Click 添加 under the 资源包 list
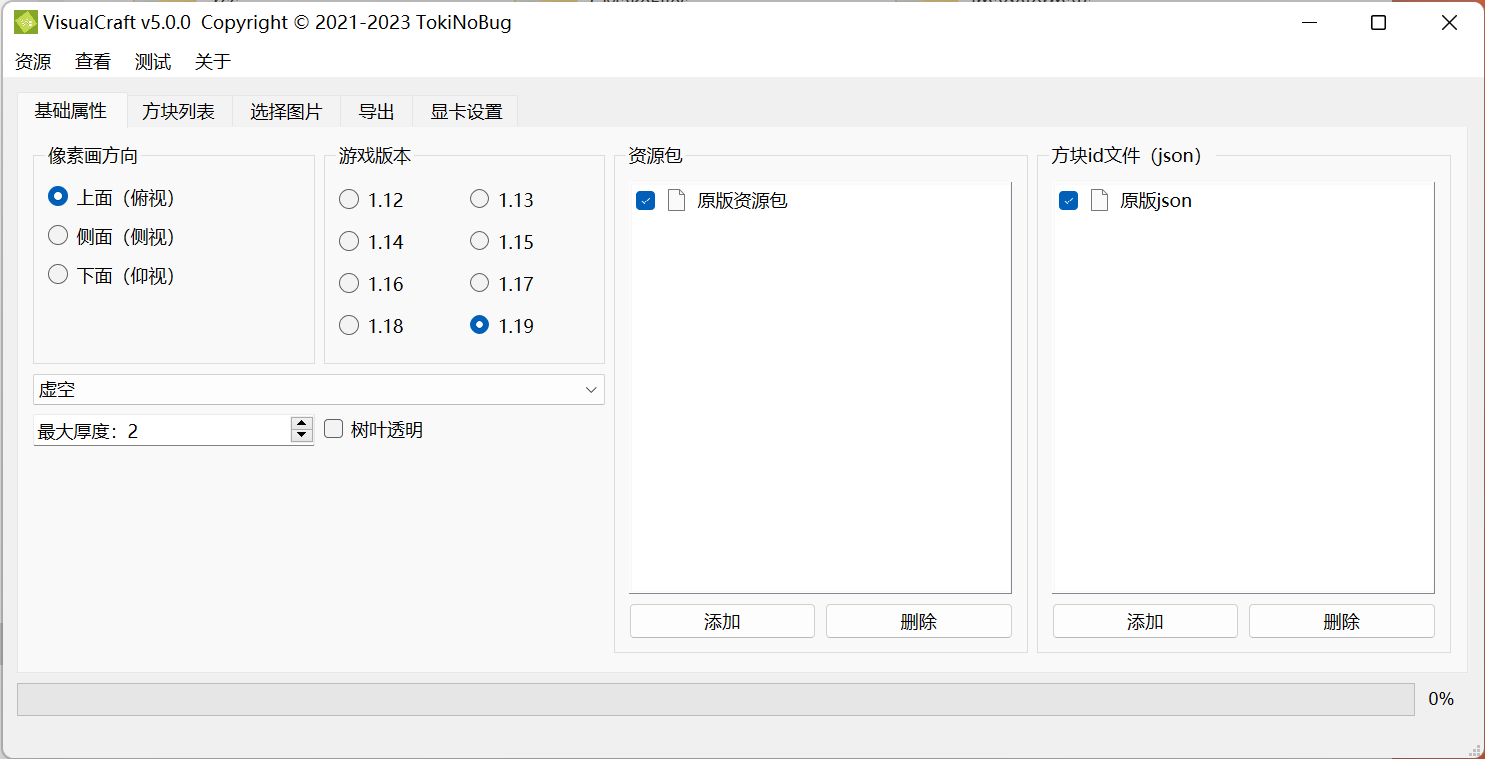 [x=722, y=621]
